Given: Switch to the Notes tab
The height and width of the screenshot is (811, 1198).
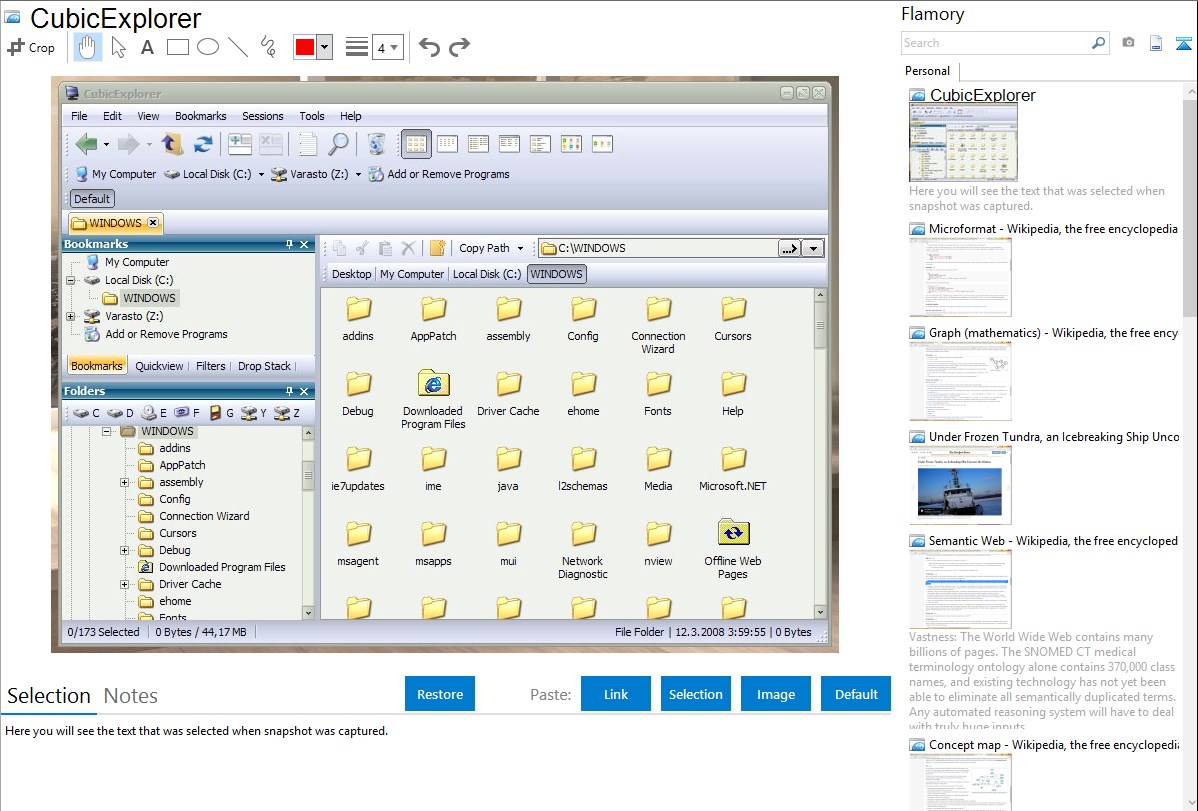Looking at the screenshot, I should (131, 696).
